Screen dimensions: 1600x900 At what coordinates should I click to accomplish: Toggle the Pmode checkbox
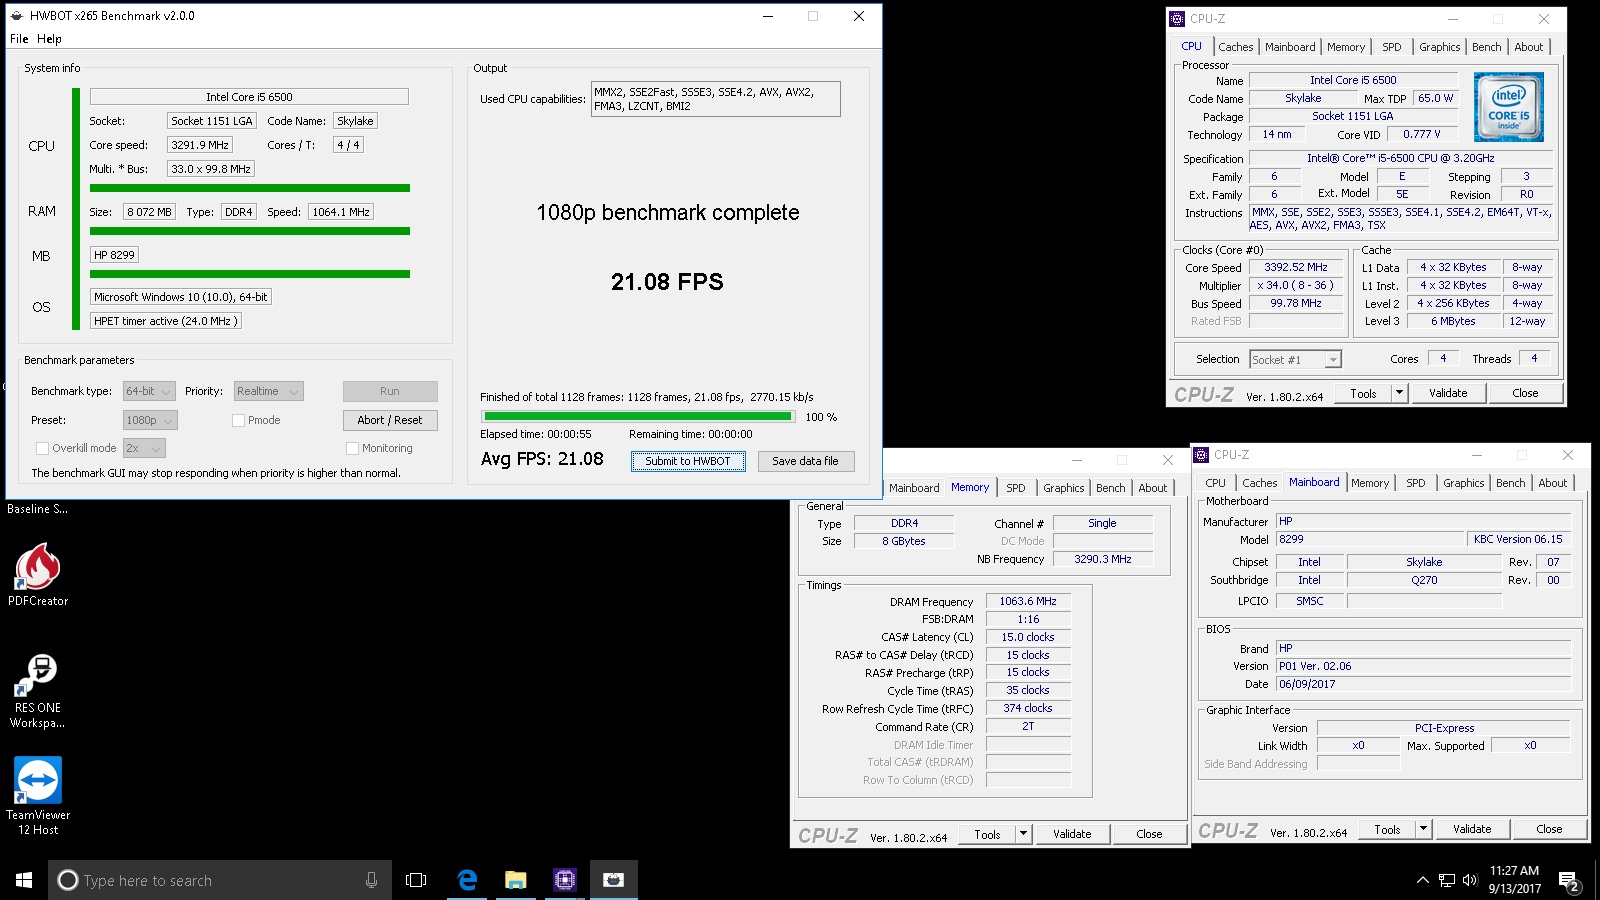pos(238,420)
